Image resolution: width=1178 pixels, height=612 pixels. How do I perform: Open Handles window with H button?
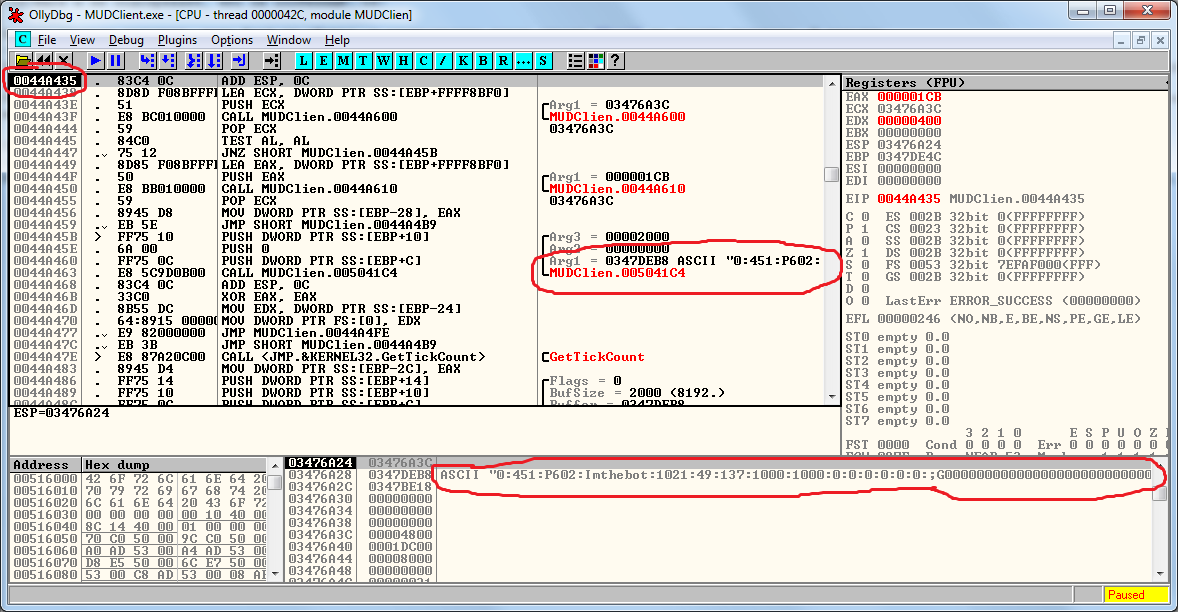[403, 61]
